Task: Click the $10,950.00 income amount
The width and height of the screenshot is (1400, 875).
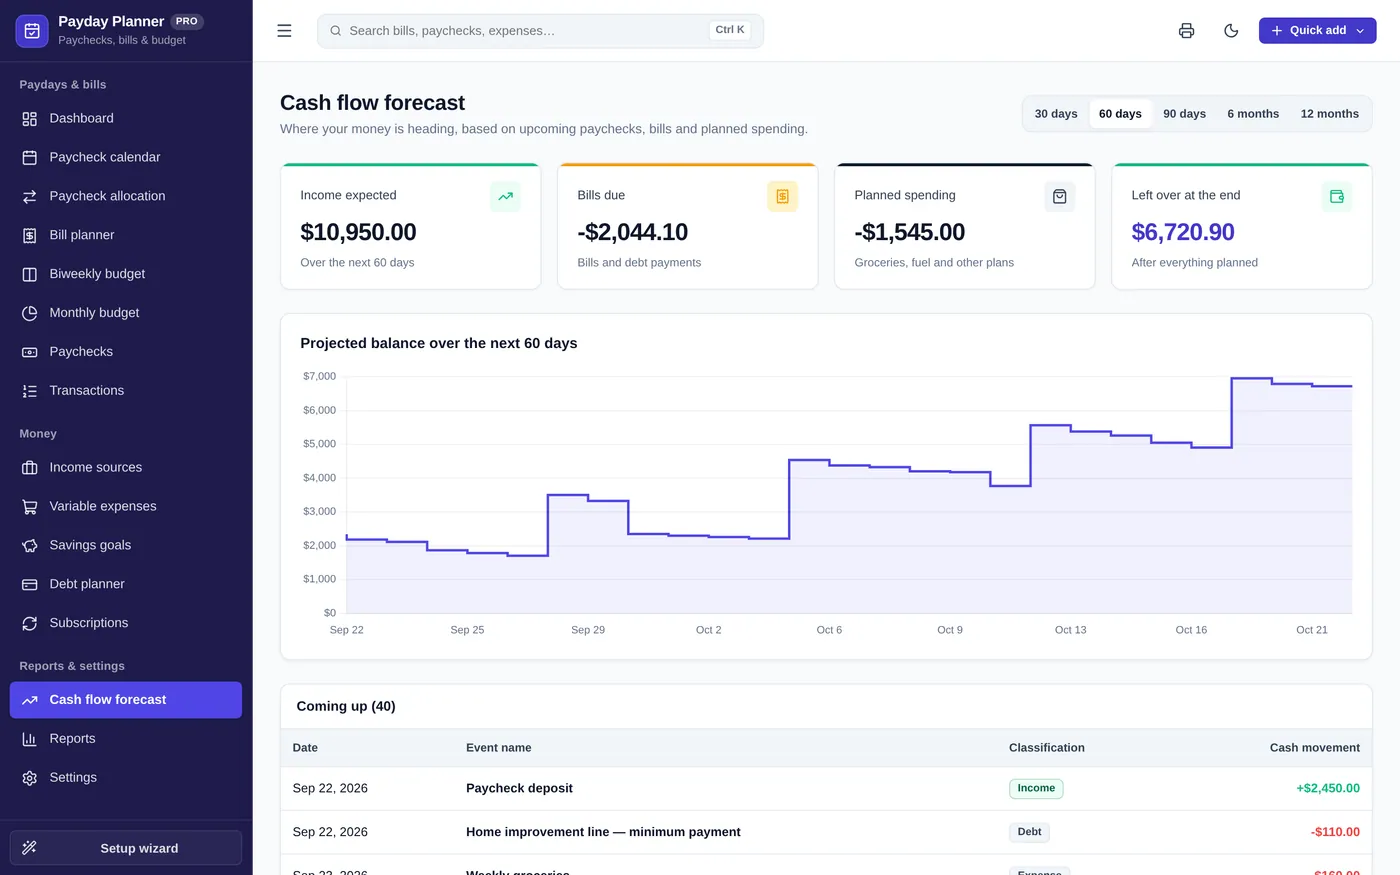Action: pyautogui.click(x=358, y=232)
